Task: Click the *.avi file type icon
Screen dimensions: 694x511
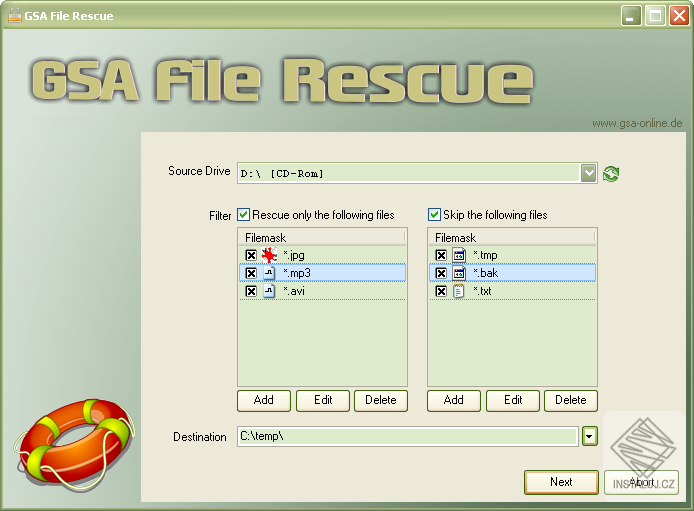Action: click(x=269, y=291)
